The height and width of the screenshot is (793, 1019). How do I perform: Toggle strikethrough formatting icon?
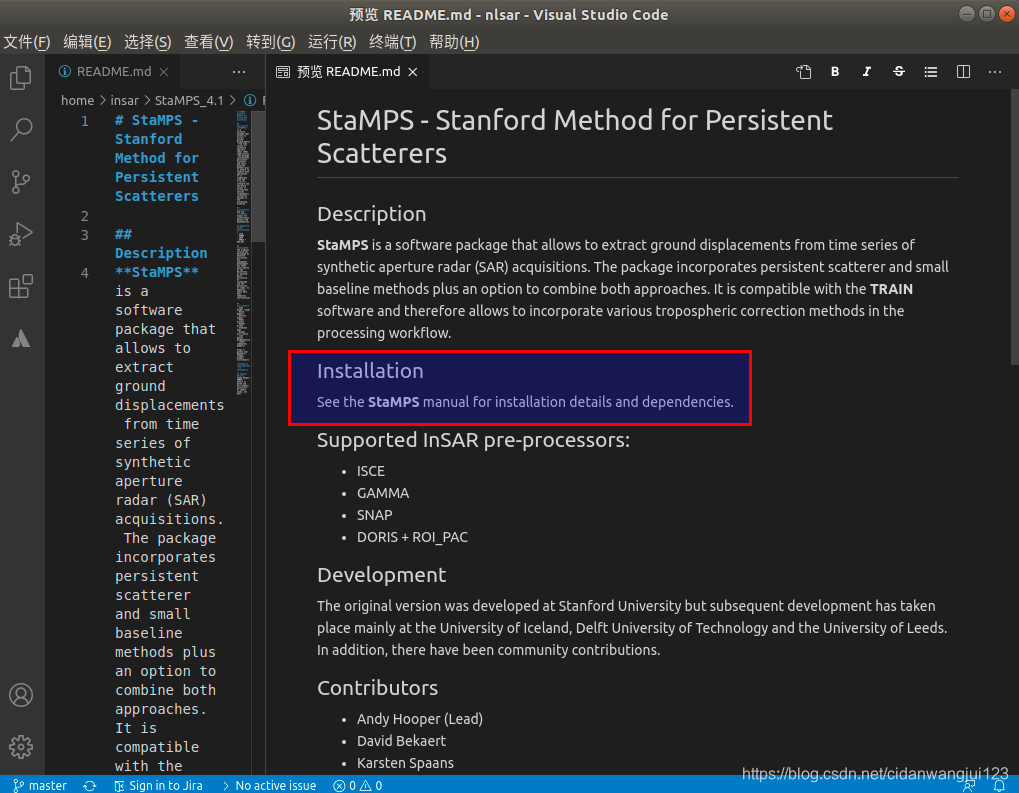pos(899,72)
